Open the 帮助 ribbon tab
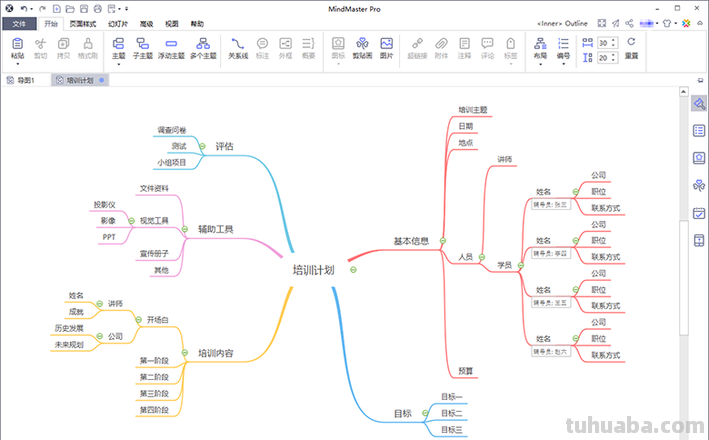The image size is (709, 440). pyautogui.click(x=197, y=24)
